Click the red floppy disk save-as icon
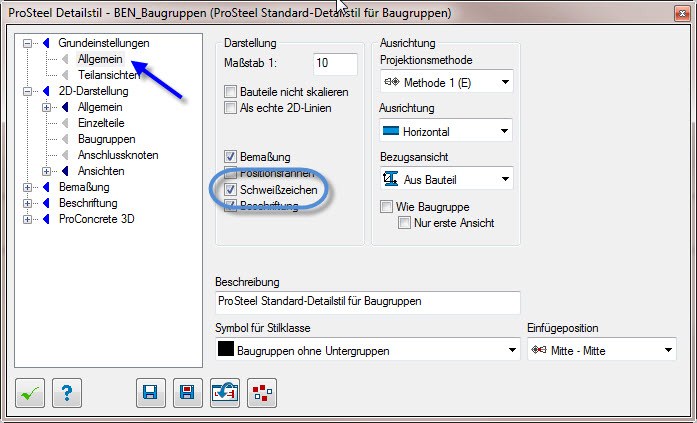 [x=188, y=393]
